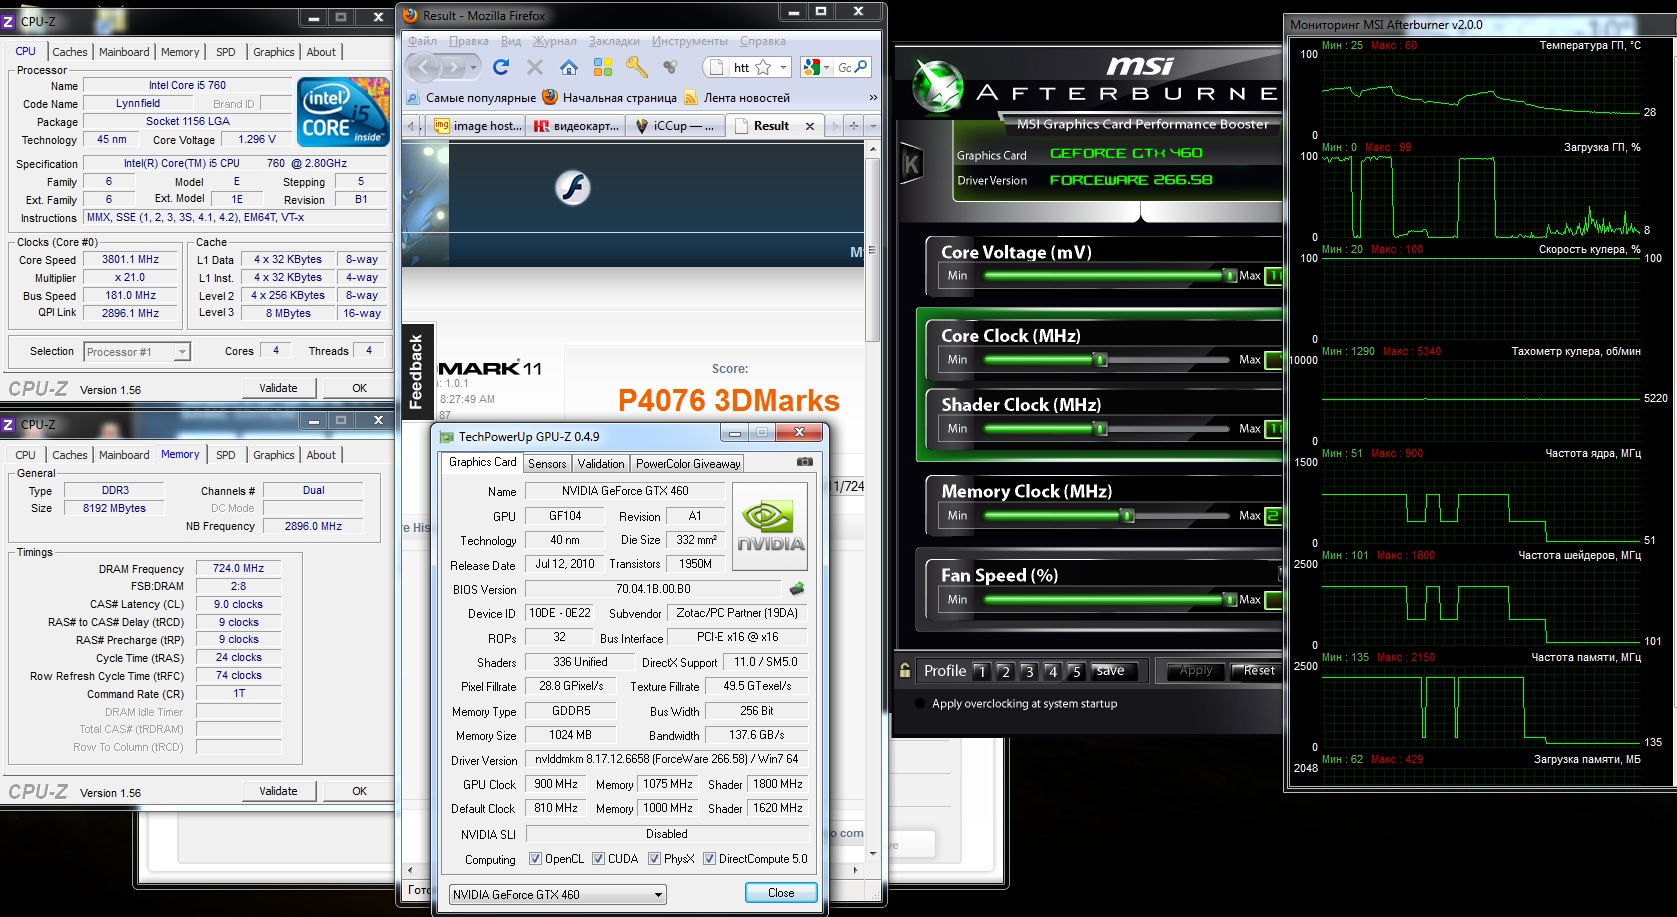
Task: Click the gray molecule icon in Firefox toolbar
Action: 670,67
